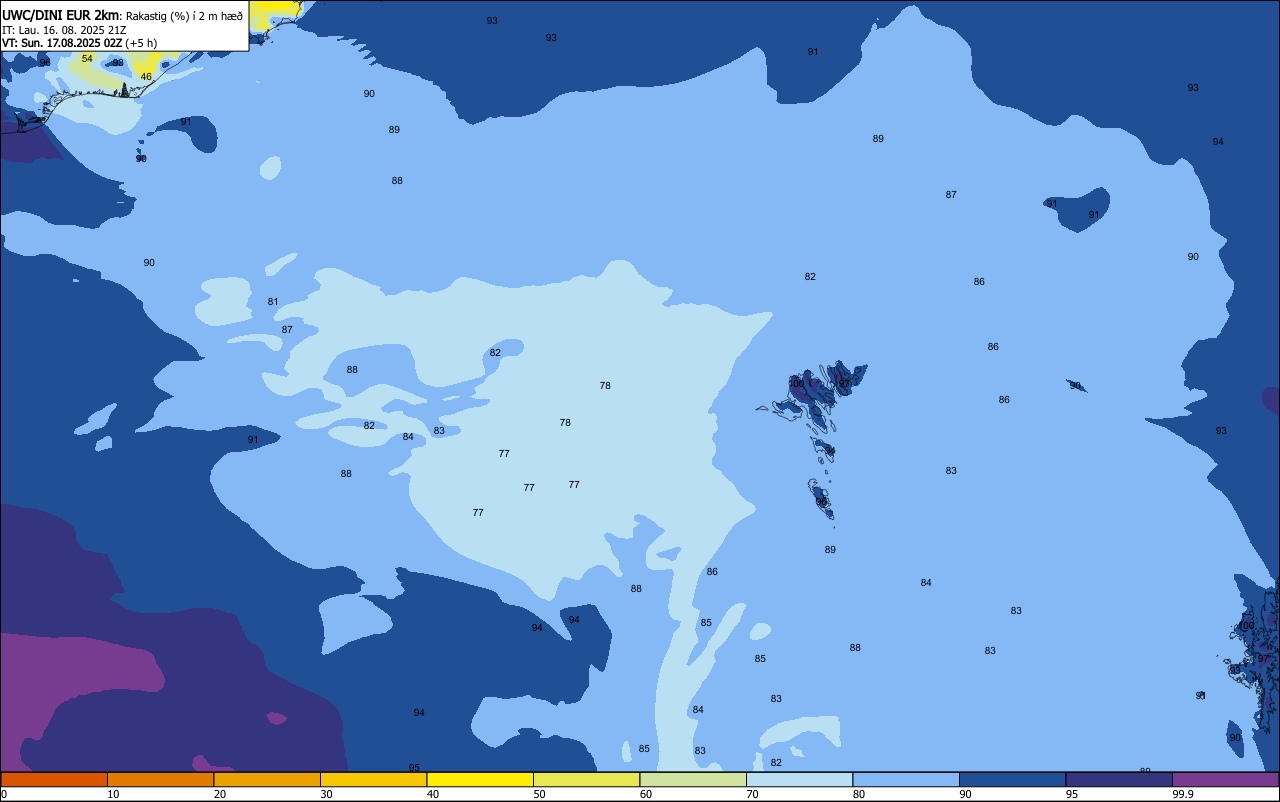Image resolution: width=1280 pixels, height=802 pixels.
Task: Click the legend tick label '60'
Action: pos(646,794)
